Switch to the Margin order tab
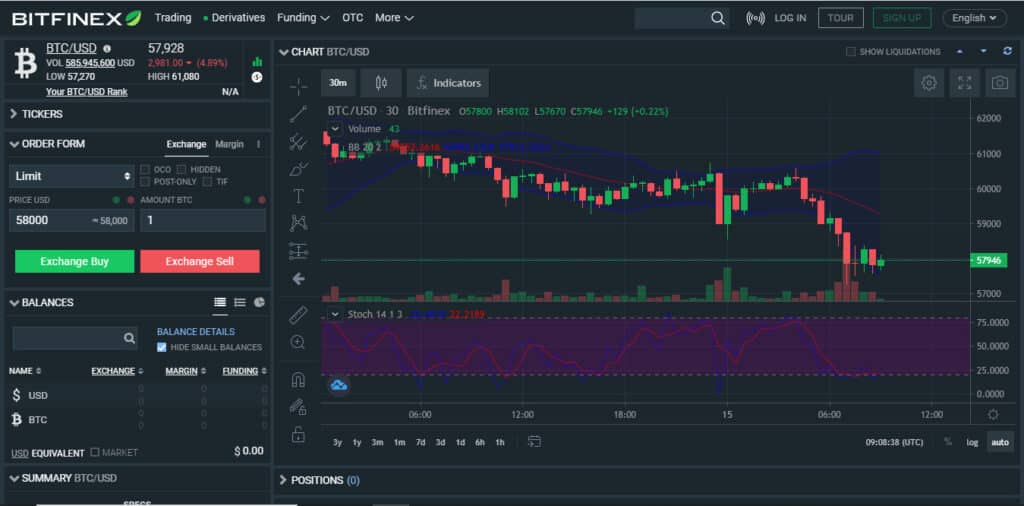The image size is (1024, 506). 229,144
